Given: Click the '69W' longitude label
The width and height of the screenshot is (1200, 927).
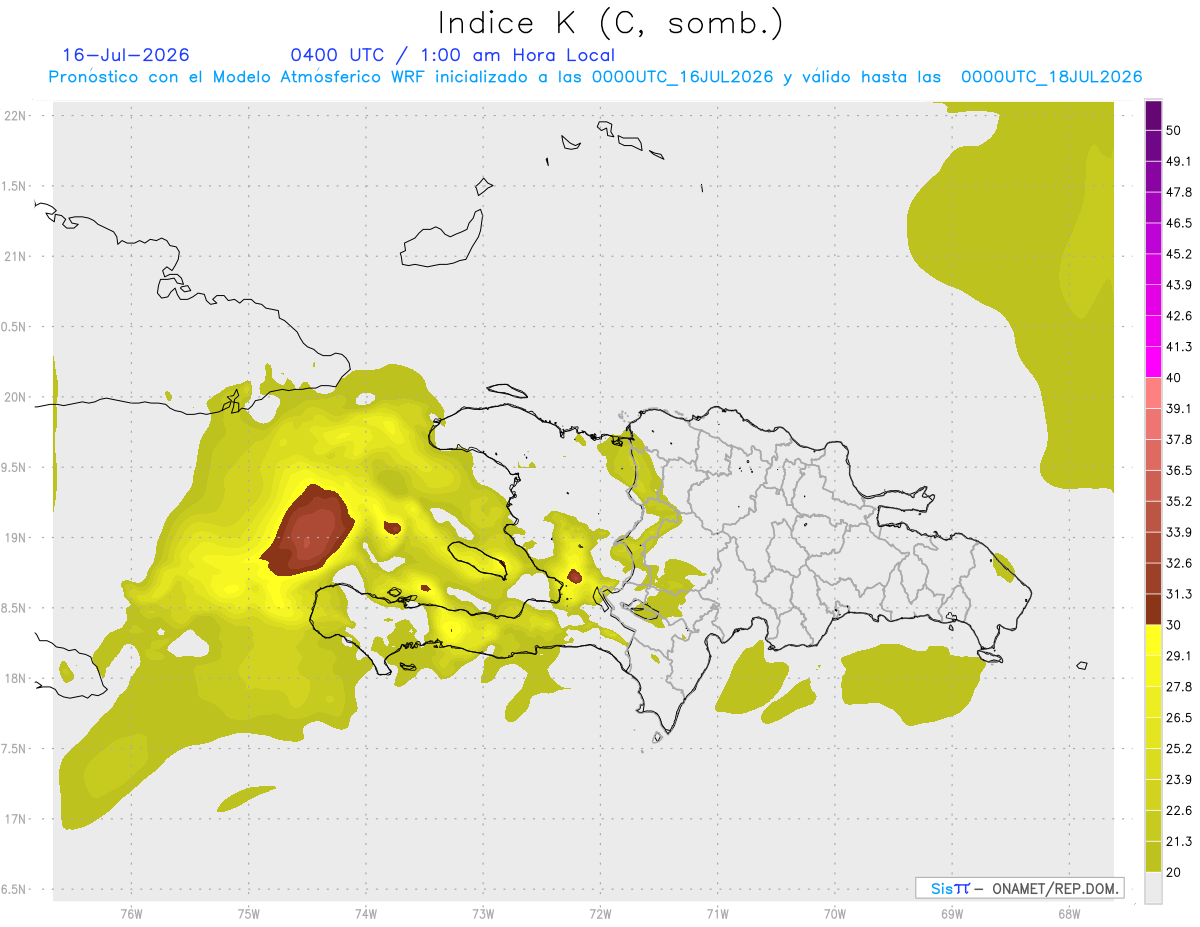Looking at the screenshot, I should point(951,914).
